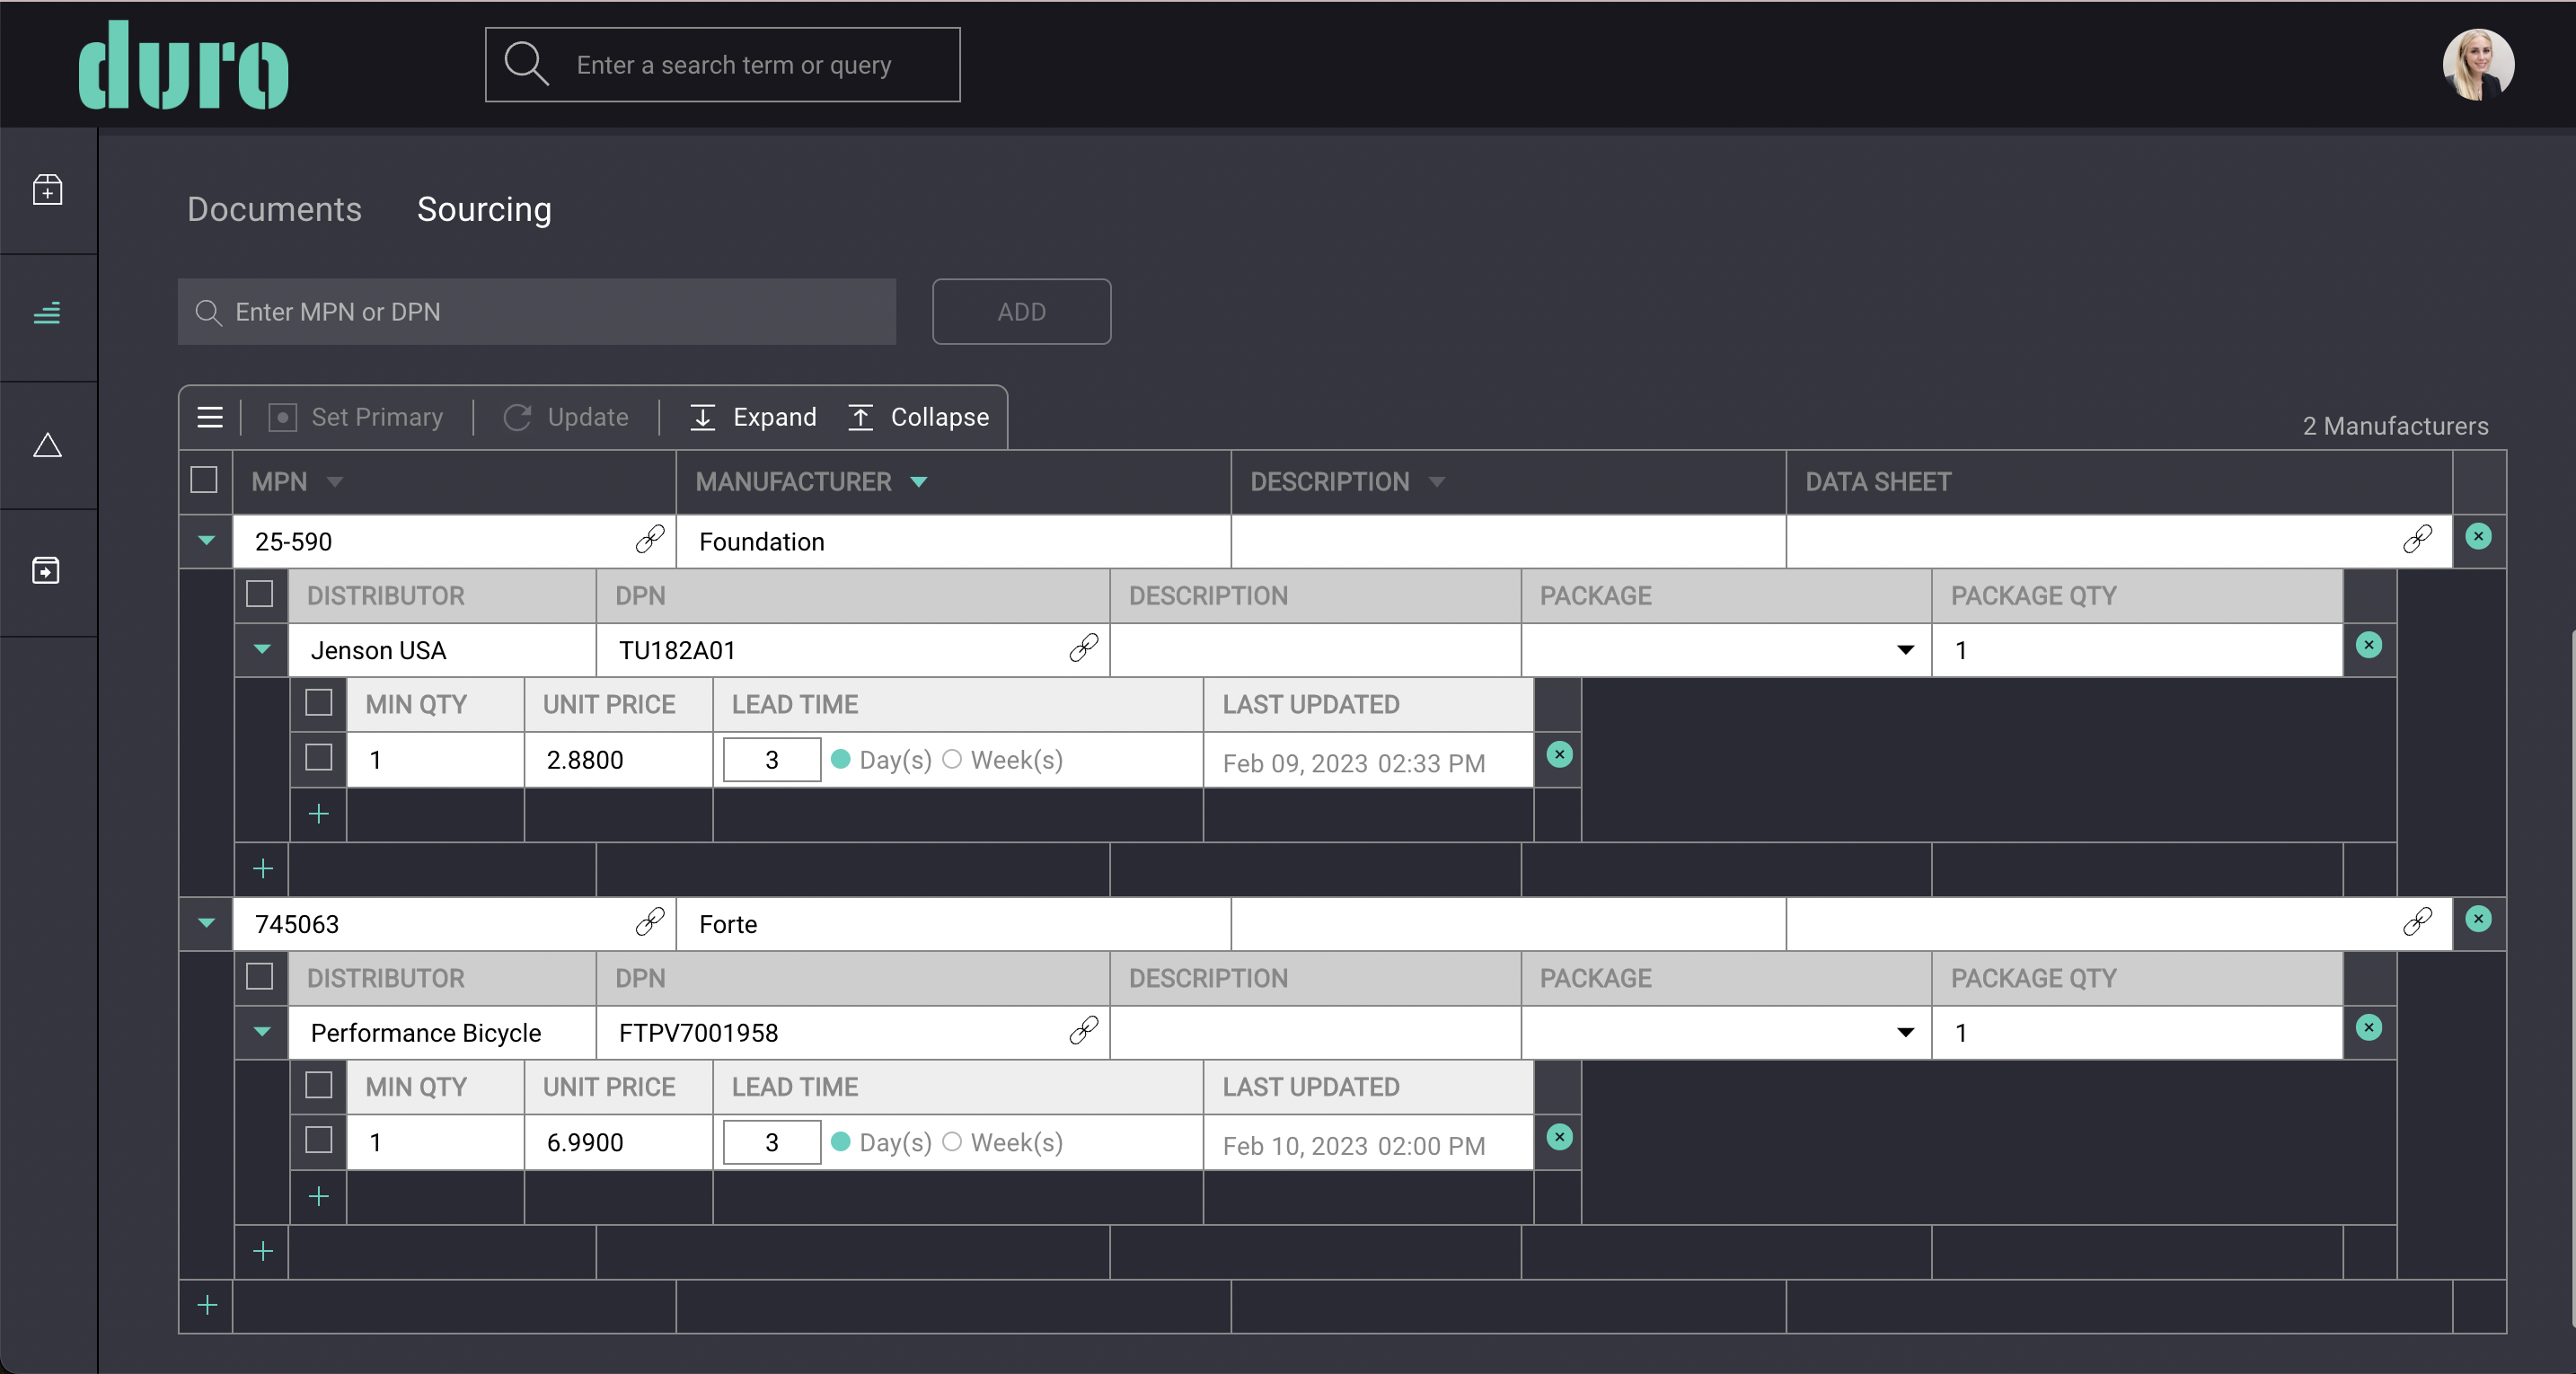The width and height of the screenshot is (2576, 1374).
Task: Click Expand to expand all rows
Action: tap(753, 417)
